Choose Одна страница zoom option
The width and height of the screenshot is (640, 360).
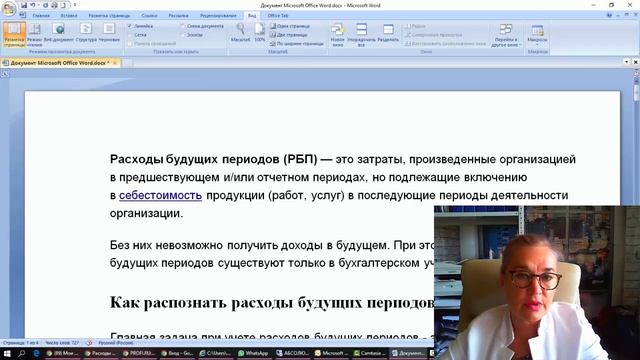point(290,26)
